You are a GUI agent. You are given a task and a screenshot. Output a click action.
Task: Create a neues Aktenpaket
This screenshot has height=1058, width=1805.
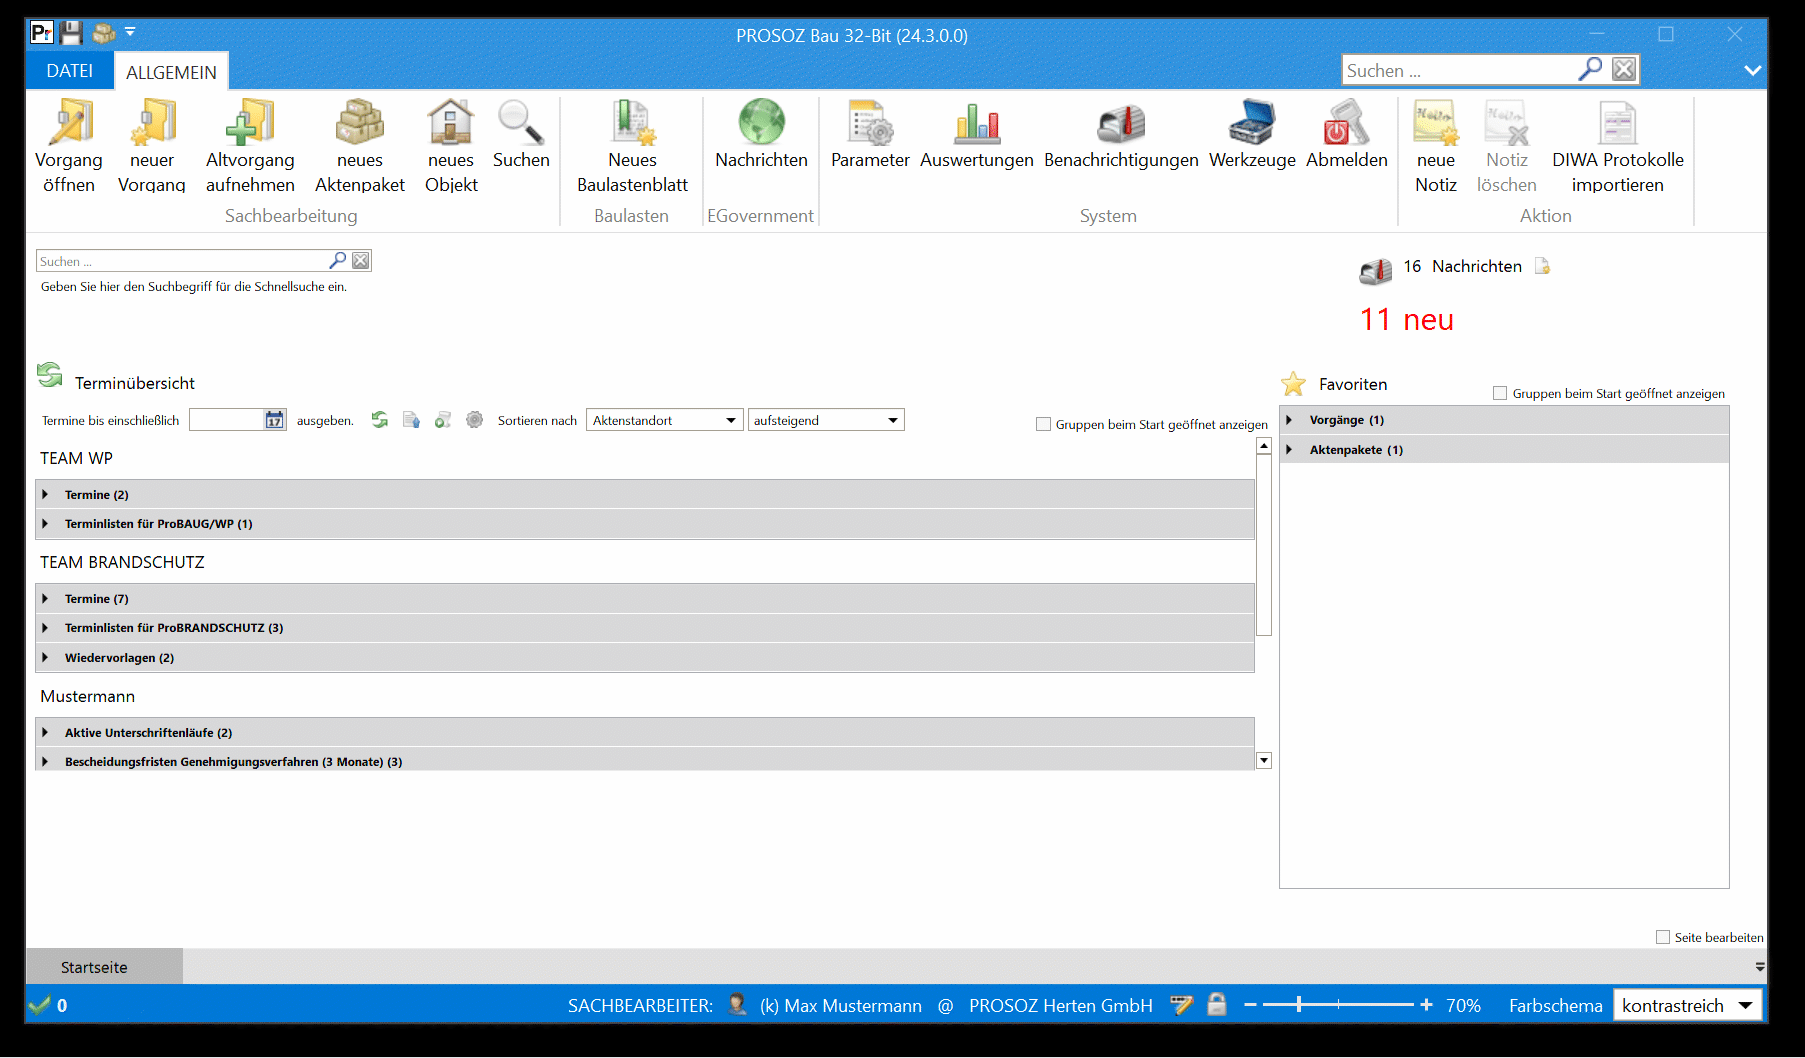click(x=360, y=146)
